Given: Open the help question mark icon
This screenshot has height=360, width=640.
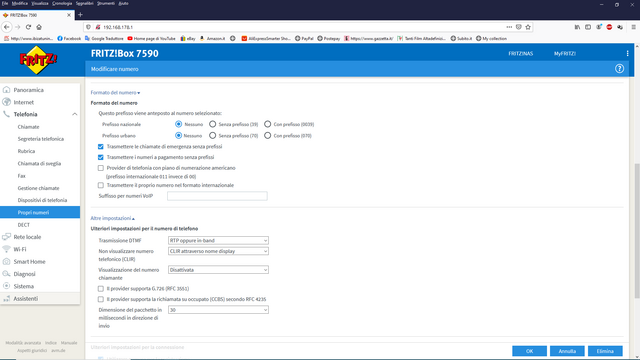Looking at the screenshot, I should (619, 69).
